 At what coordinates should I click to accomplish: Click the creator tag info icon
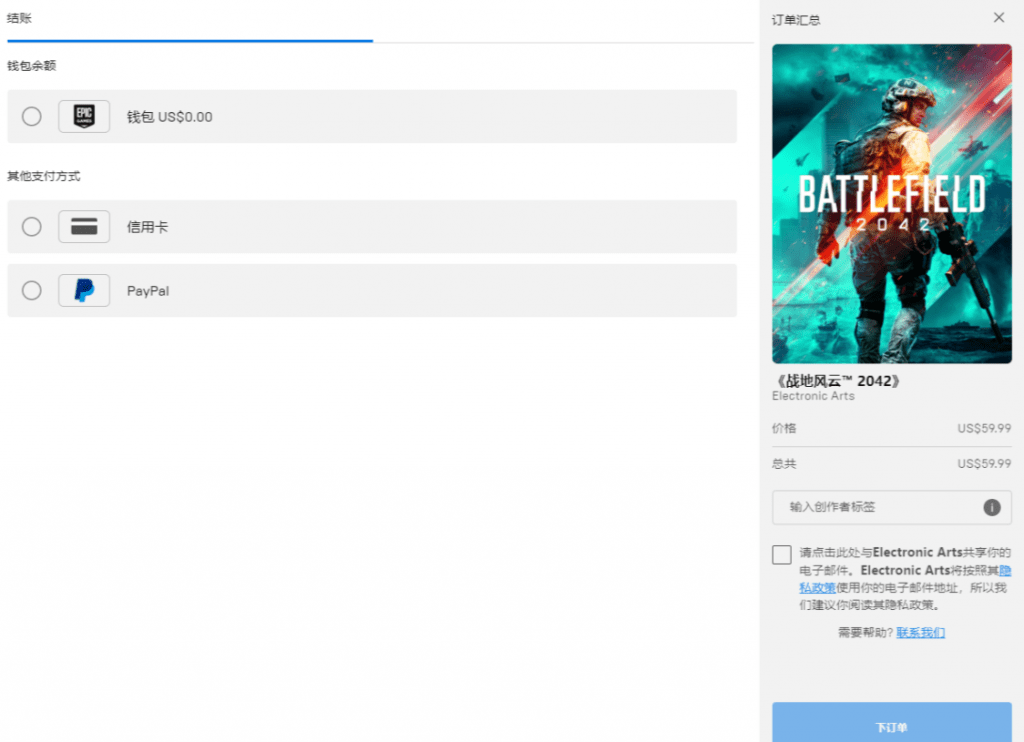(x=991, y=508)
